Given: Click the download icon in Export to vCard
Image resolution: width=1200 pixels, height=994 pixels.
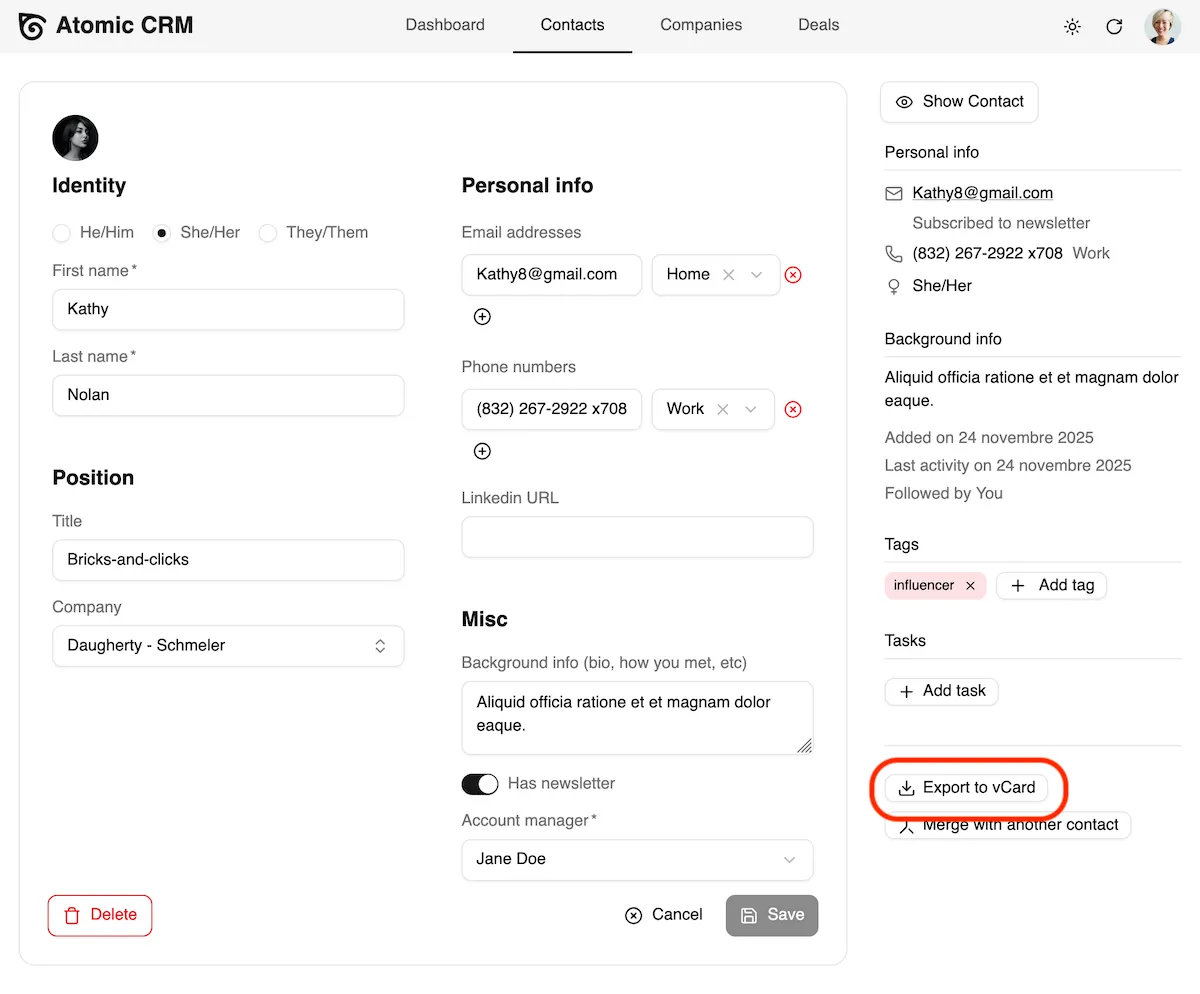Looking at the screenshot, I should [906, 788].
